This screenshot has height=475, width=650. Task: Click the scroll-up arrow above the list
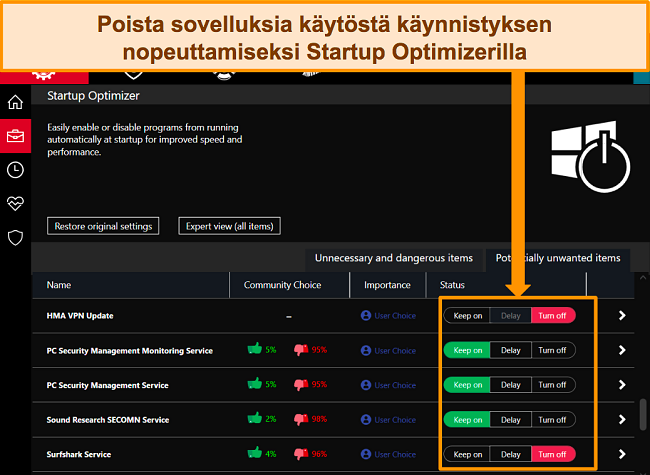(x=643, y=278)
